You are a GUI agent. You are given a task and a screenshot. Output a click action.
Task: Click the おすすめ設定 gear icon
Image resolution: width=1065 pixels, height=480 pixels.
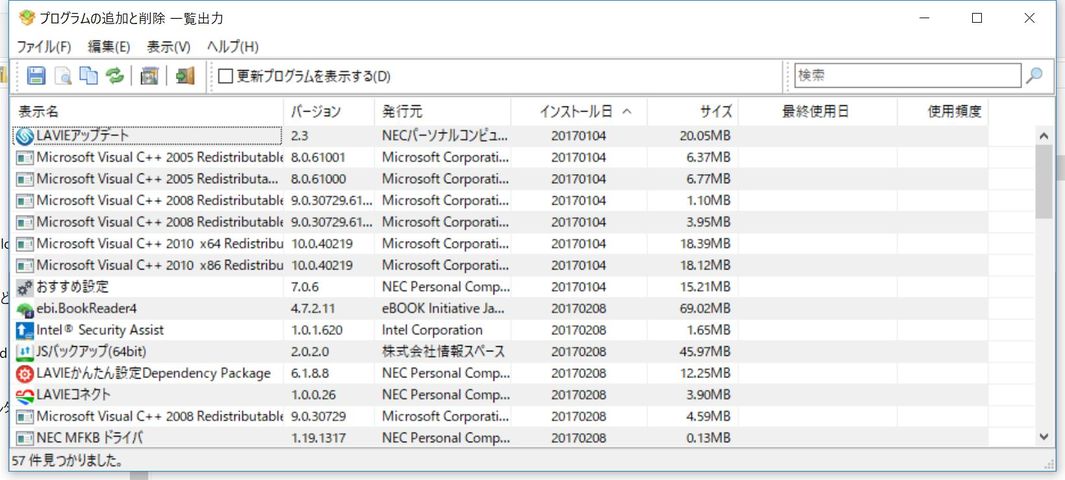pos(25,287)
